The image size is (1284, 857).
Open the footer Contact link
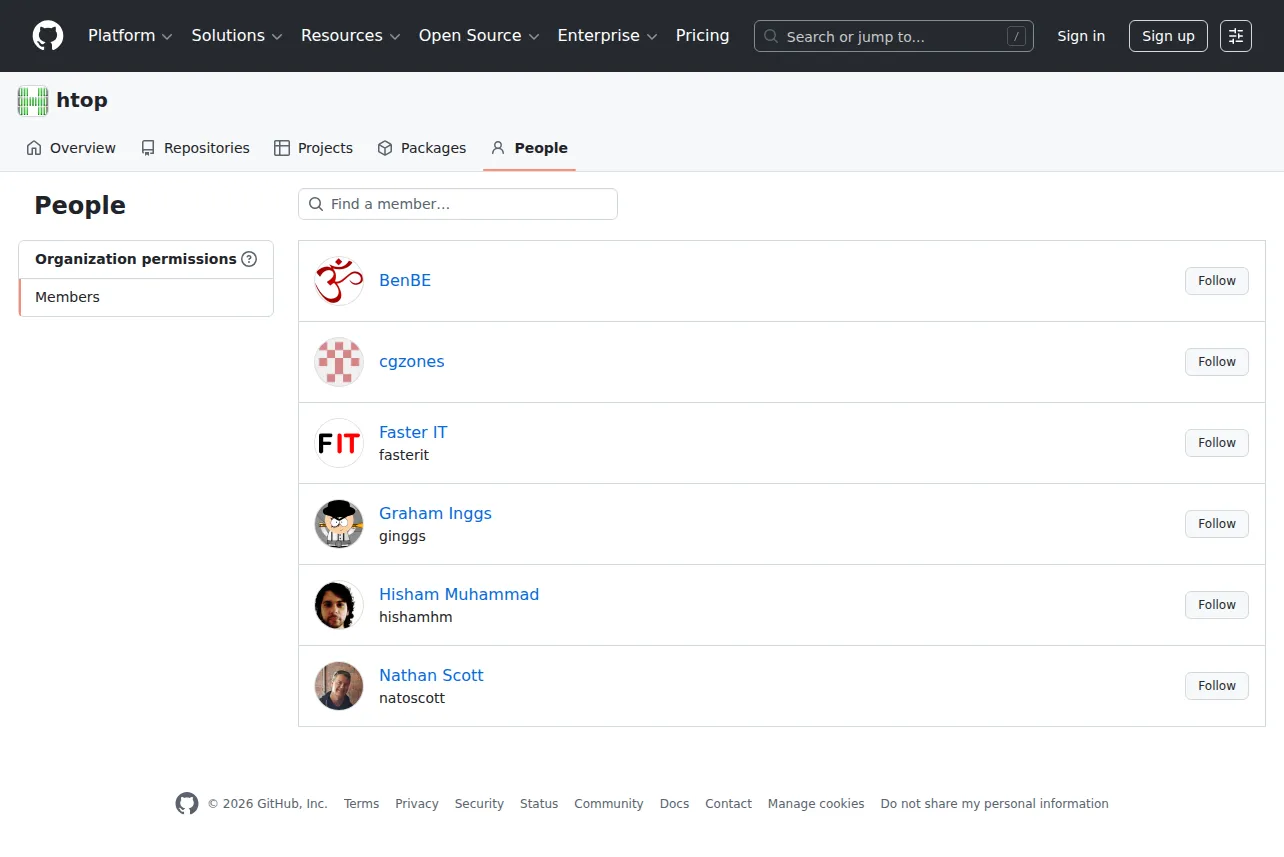click(728, 804)
